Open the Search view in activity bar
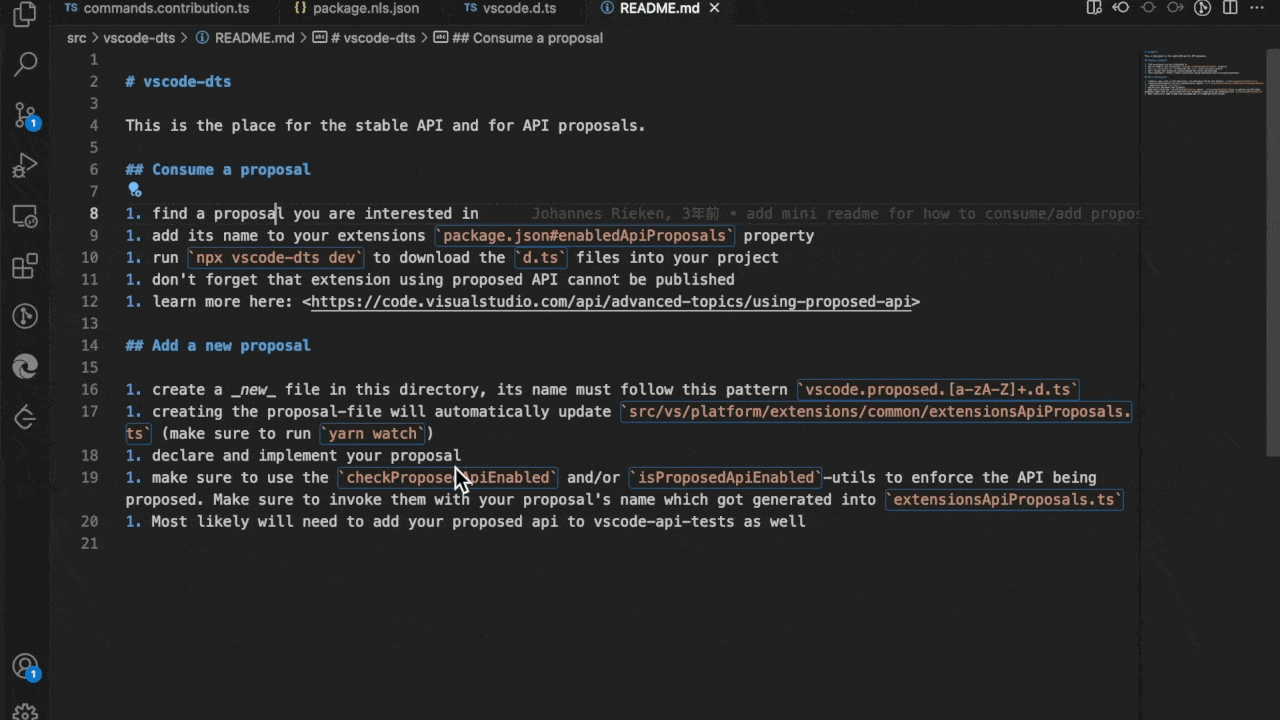 tap(25, 65)
